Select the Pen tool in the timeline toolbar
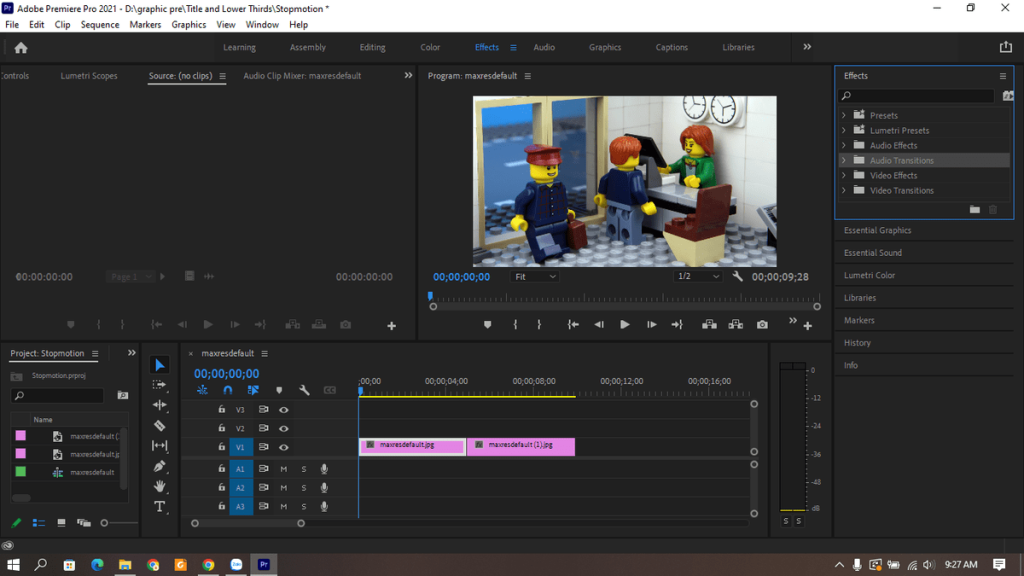Image resolution: width=1024 pixels, height=576 pixels. 160,465
